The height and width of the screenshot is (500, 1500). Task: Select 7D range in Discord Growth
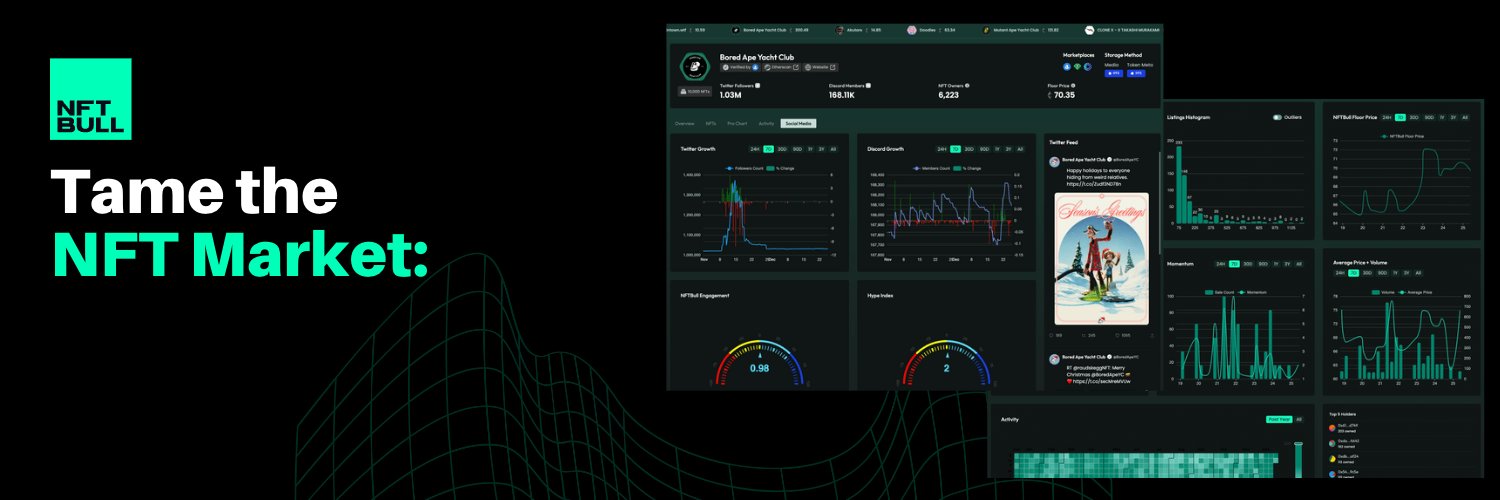click(955, 149)
